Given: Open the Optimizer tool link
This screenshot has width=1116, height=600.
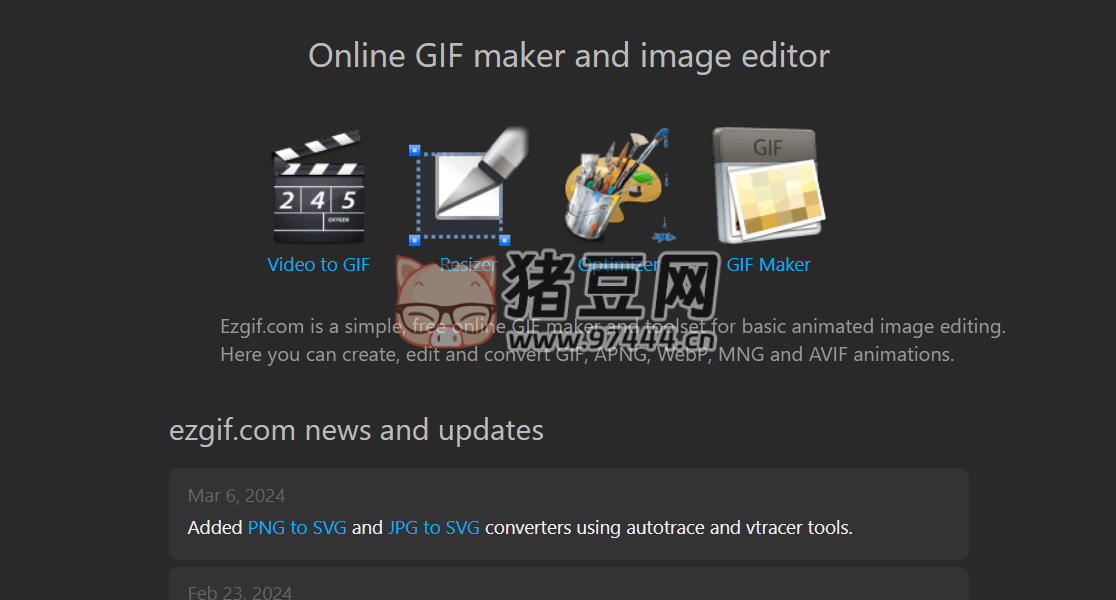Looking at the screenshot, I should (618, 264).
